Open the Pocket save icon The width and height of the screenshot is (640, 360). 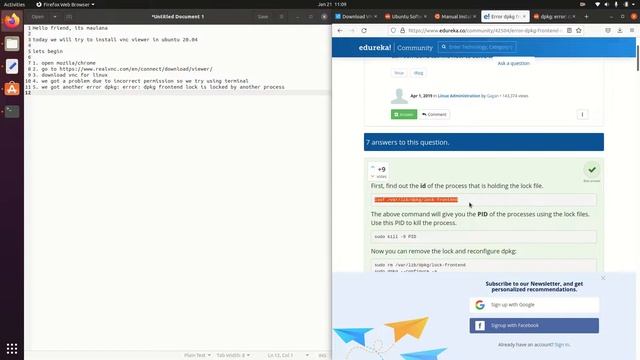point(608,31)
